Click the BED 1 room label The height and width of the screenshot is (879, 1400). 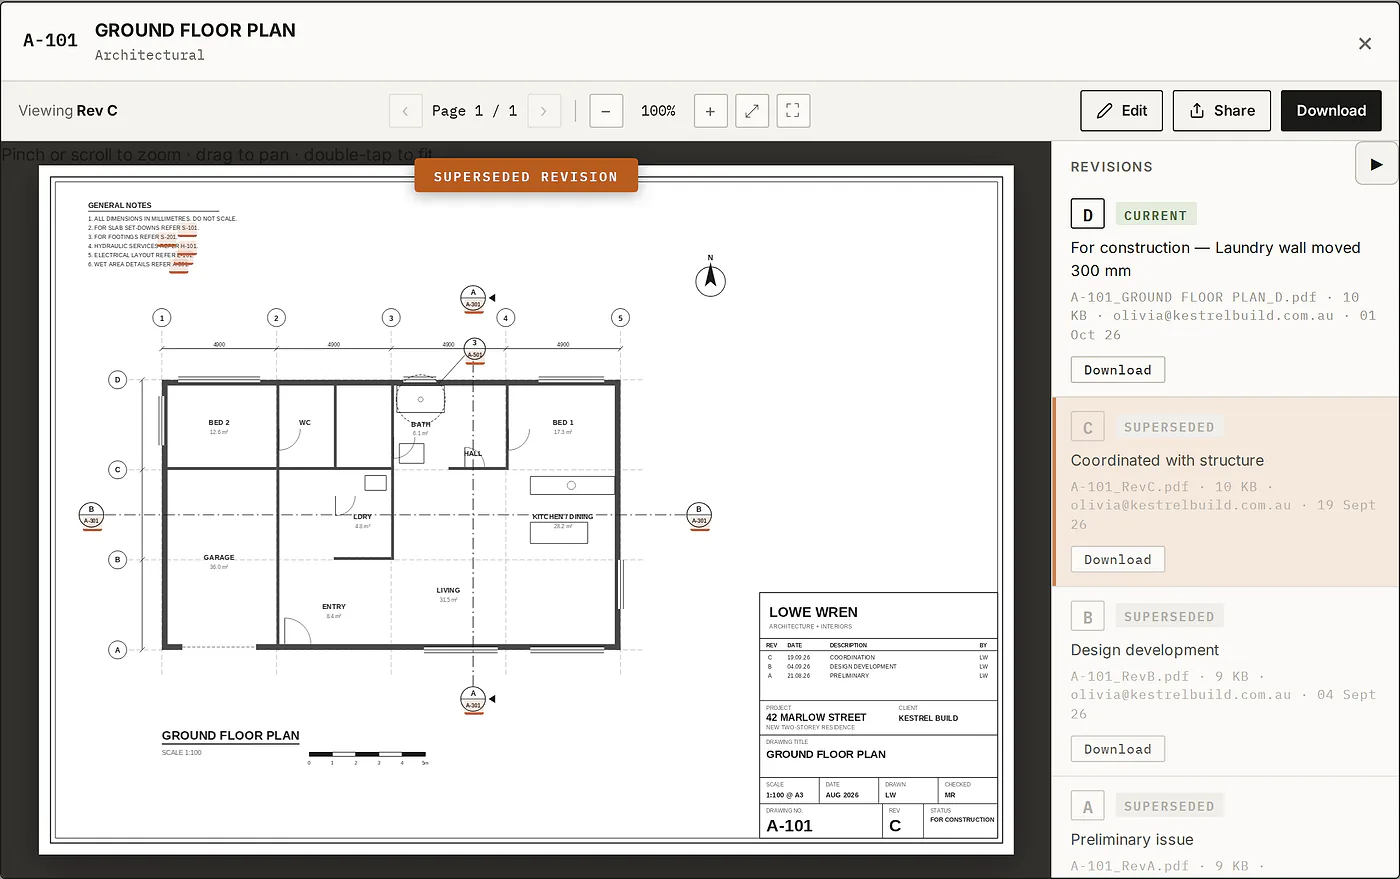point(563,423)
